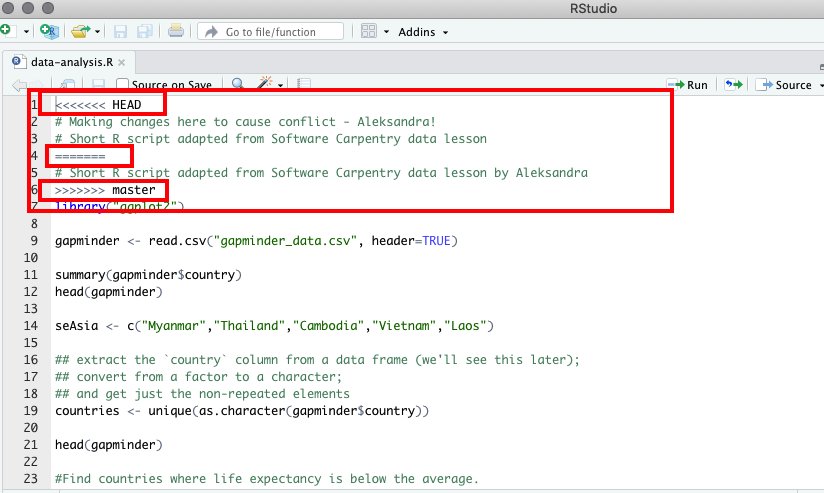
Task: Click the create R project icon
Action: point(49,32)
